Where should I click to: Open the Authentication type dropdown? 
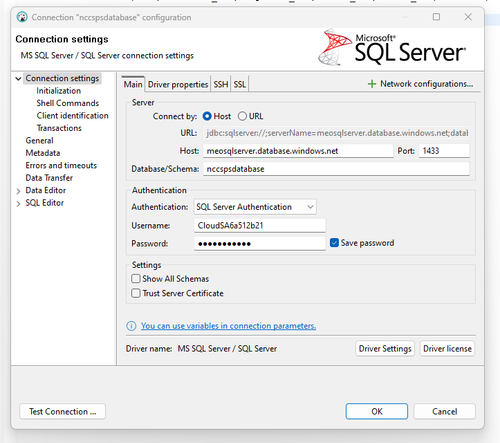(x=255, y=207)
